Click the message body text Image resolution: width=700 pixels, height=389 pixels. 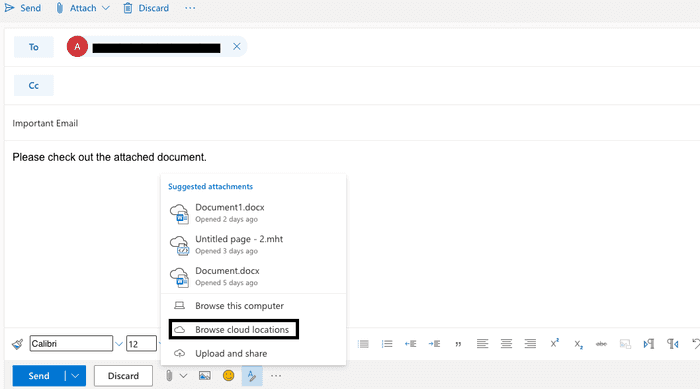(x=109, y=157)
